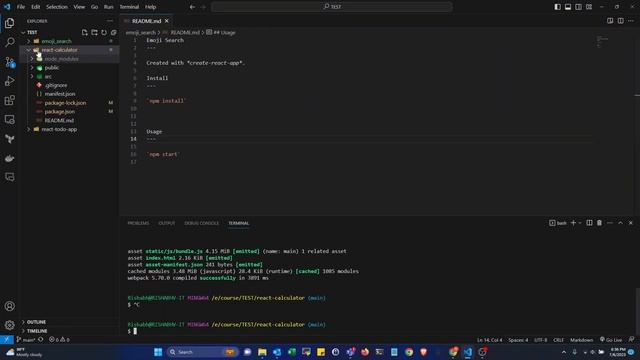Screen dimensions: 640x360
Task: Open the Terminal menu
Action: point(129,7)
